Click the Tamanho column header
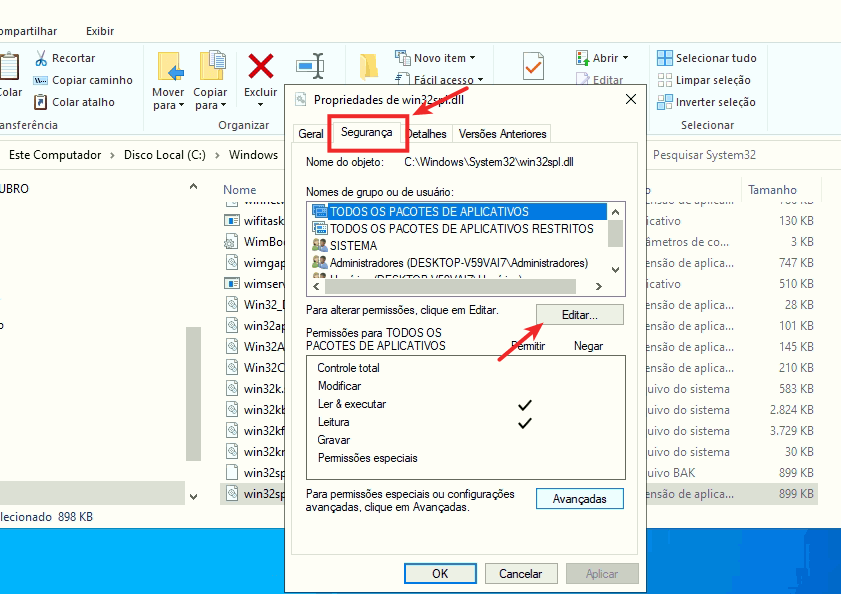This screenshot has width=841, height=594. (x=772, y=190)
